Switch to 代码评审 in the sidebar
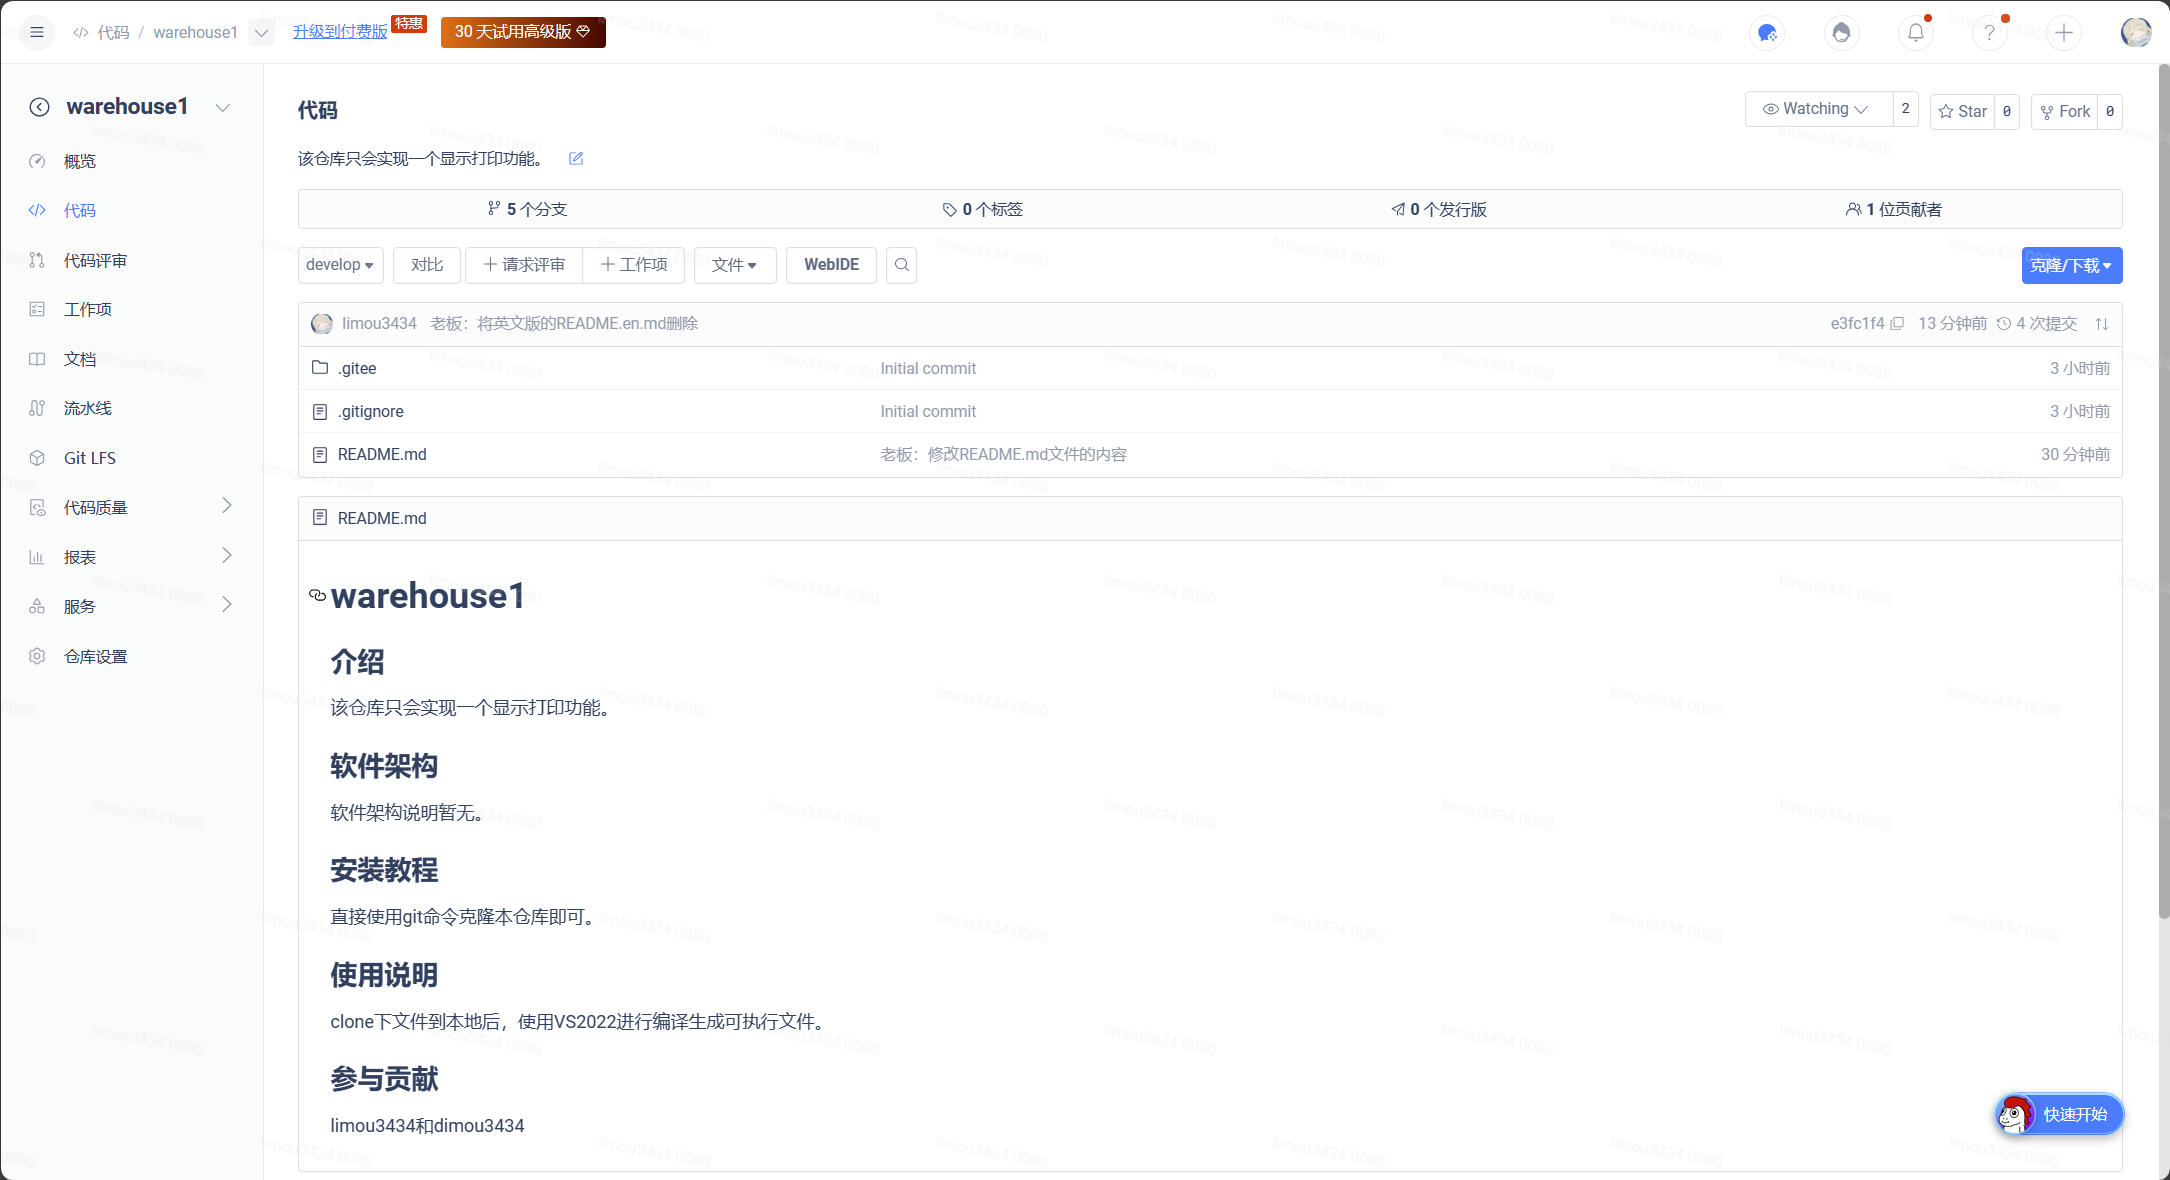2170x1180 pixels. coord(95,260)
